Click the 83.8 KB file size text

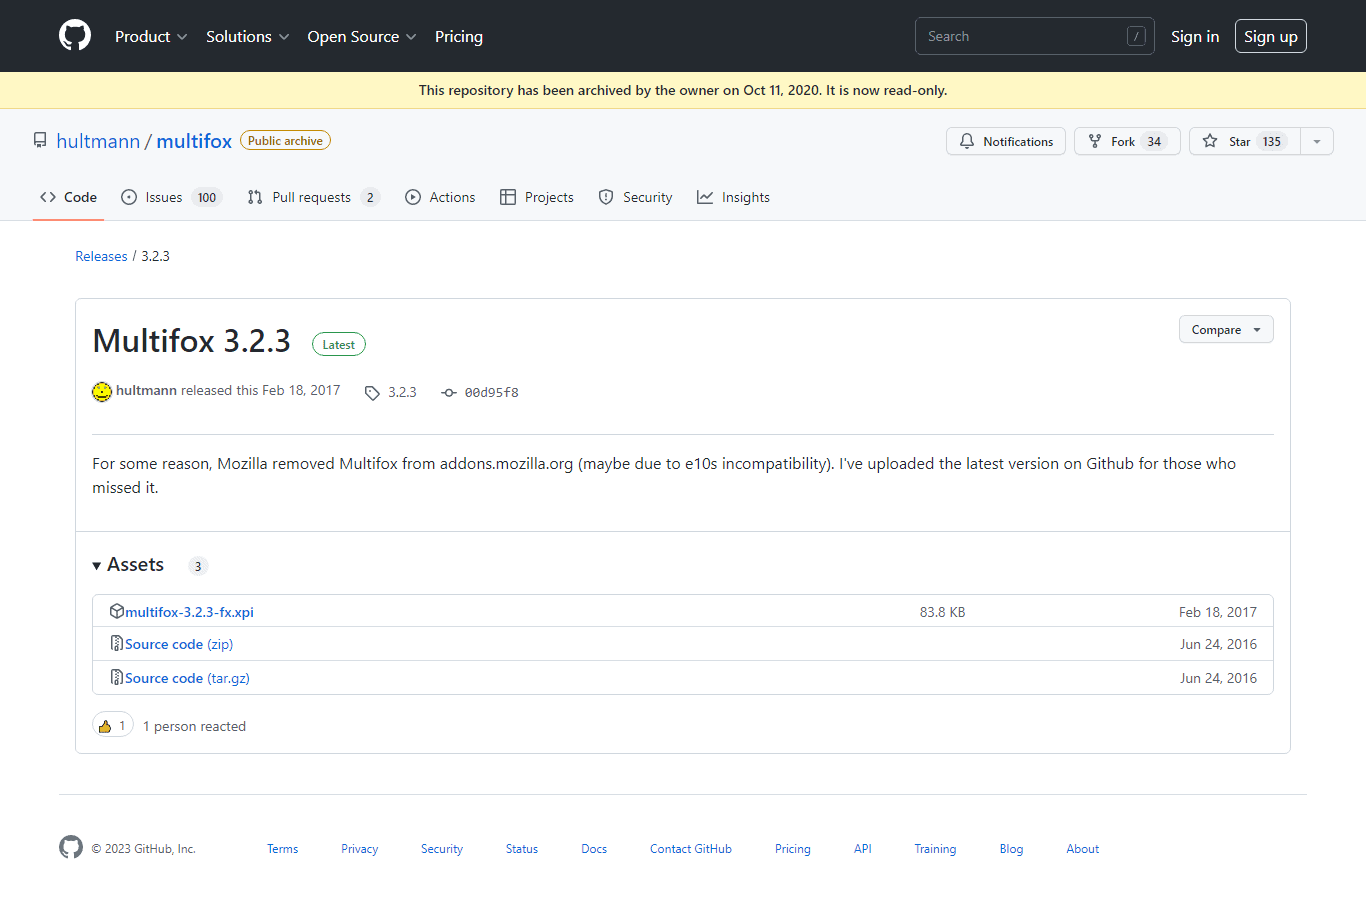[942, 612]
